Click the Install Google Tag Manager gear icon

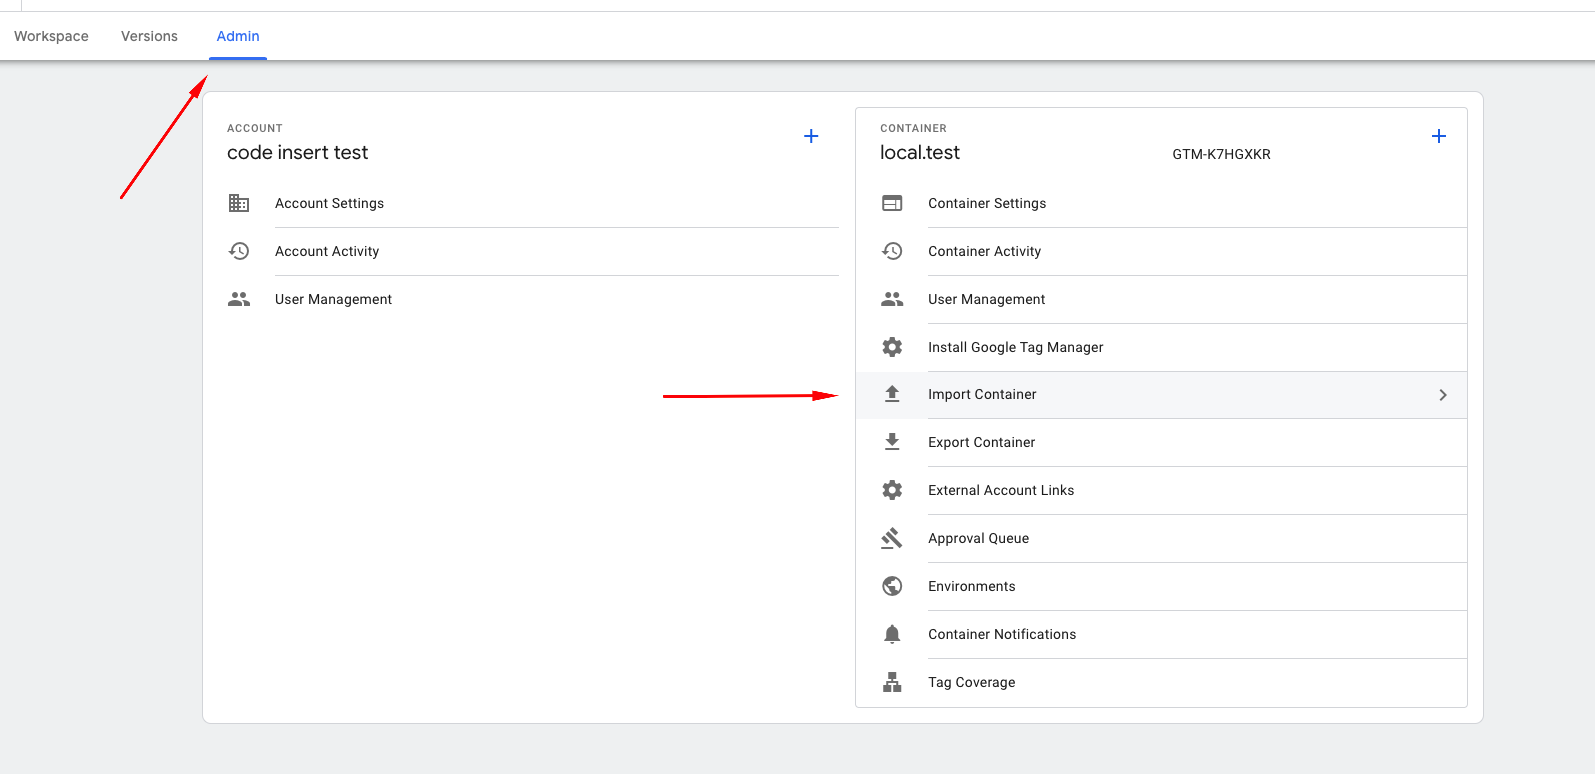(x=892, y=347)
